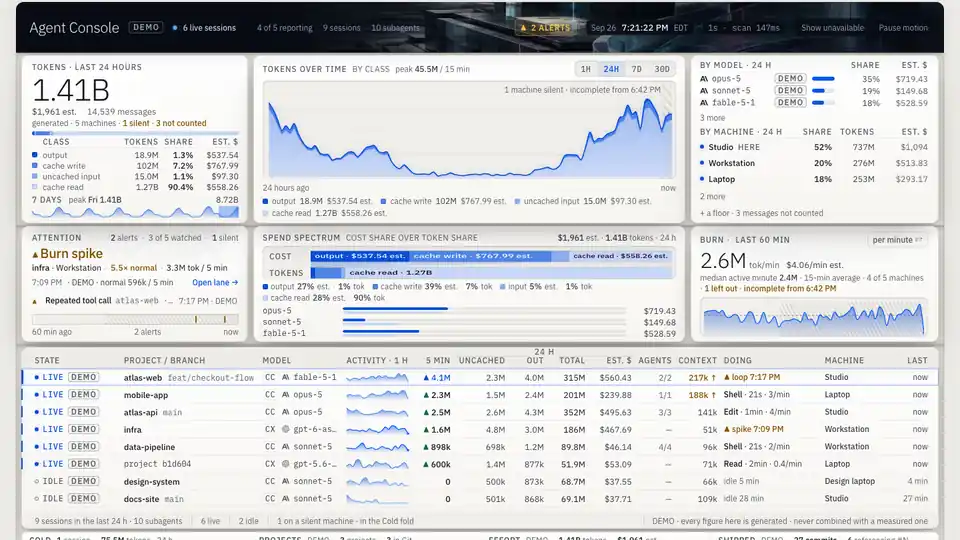Select the 24H time range tab
Viewport: 960px width, 540px height.
pyautogui.click(x=611, y=69)
